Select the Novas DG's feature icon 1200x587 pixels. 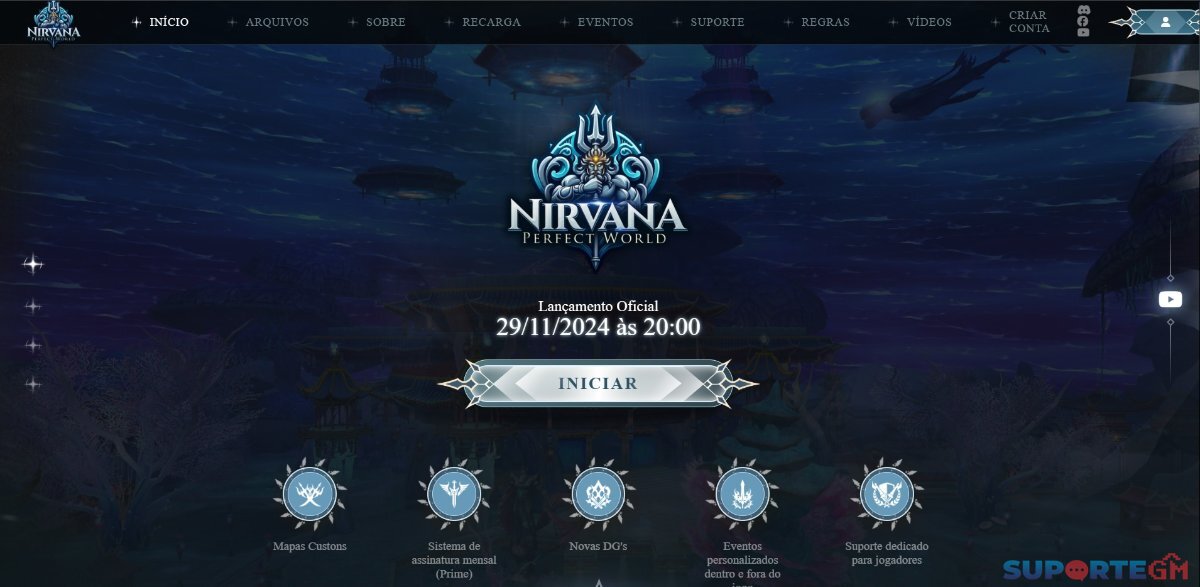coord(598,494)
